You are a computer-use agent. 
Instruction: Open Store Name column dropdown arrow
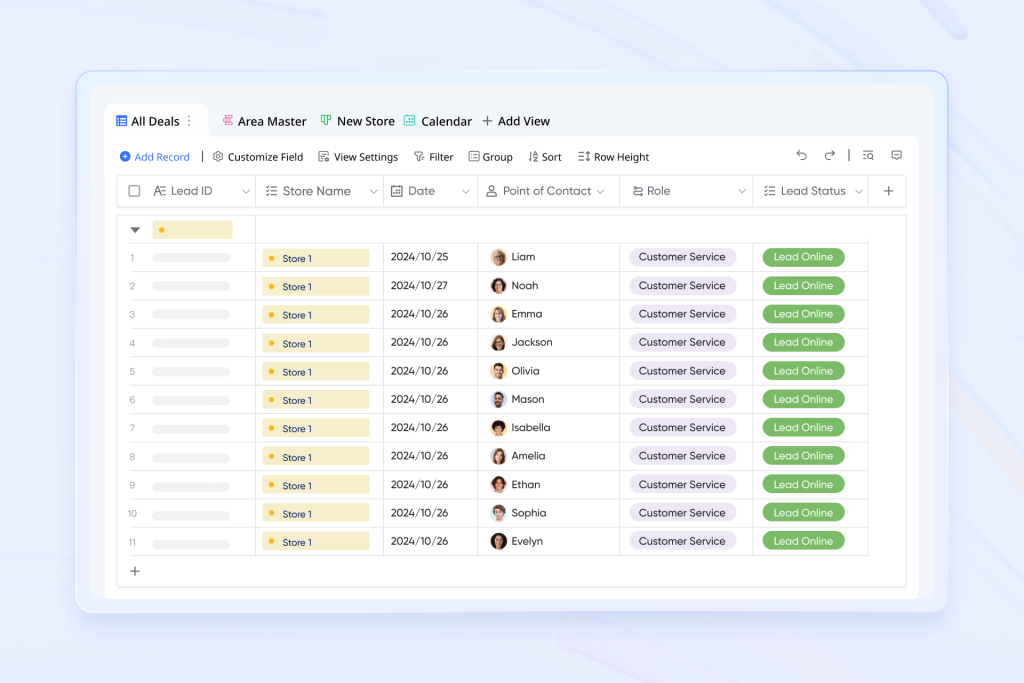point(374,192)
